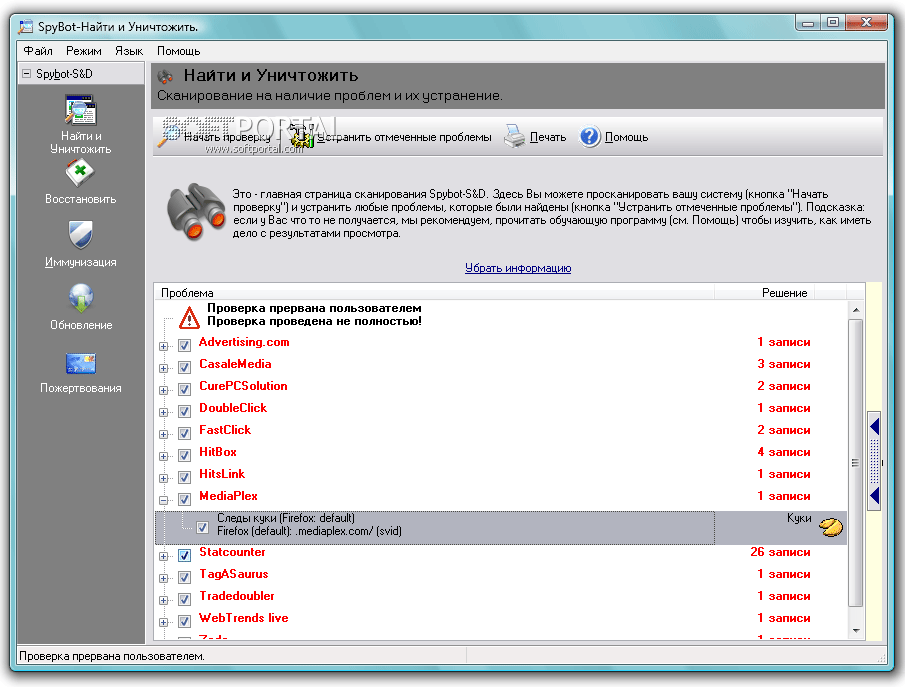Expand the TagASaurus tree node
This screenshot has width=905, height=687.
point(164,578)
